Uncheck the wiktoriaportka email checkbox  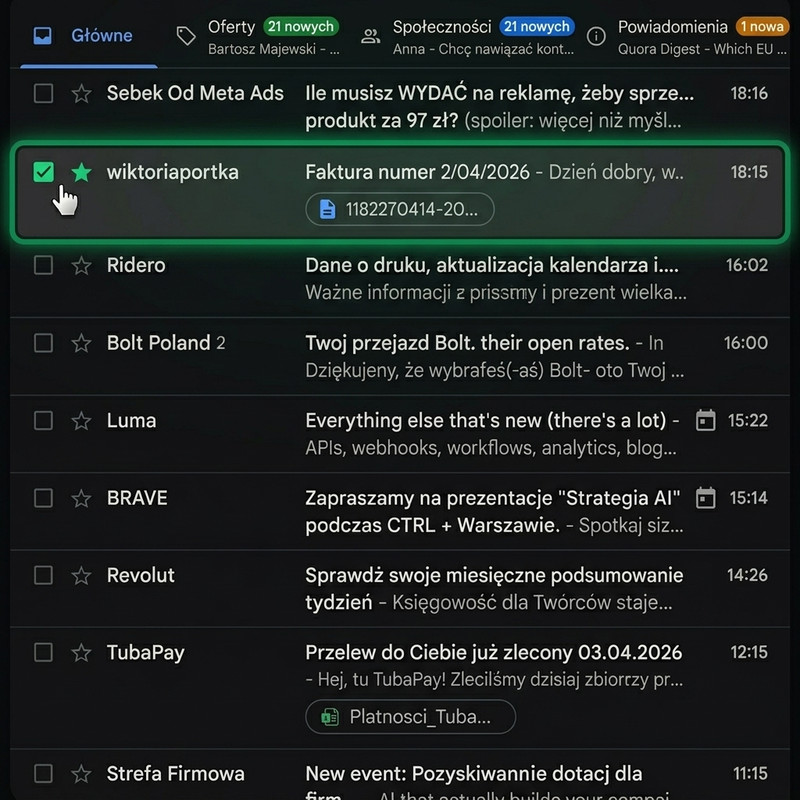click(43, 172)
